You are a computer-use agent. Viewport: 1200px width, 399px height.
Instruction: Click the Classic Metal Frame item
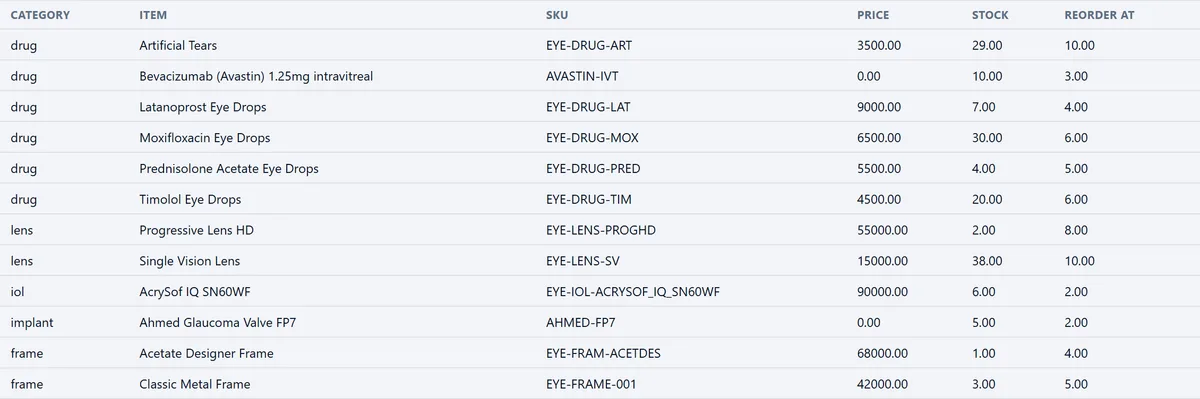click(x=195, y=384)
